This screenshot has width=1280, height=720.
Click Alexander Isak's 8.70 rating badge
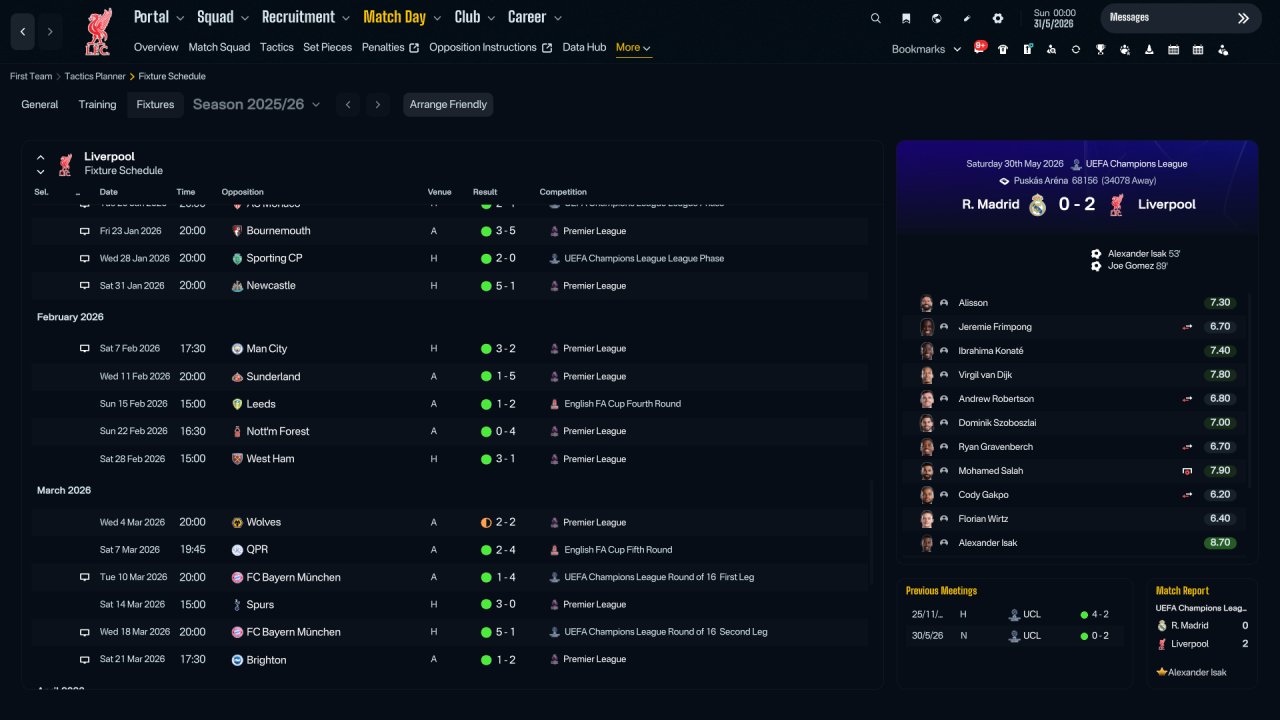[1220, 543]
